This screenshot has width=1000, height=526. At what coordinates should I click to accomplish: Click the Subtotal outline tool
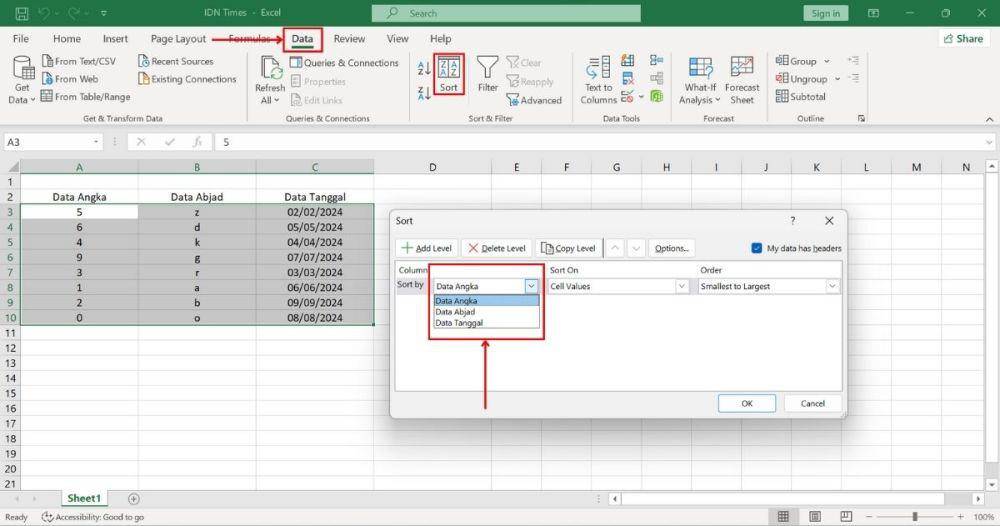801,97
